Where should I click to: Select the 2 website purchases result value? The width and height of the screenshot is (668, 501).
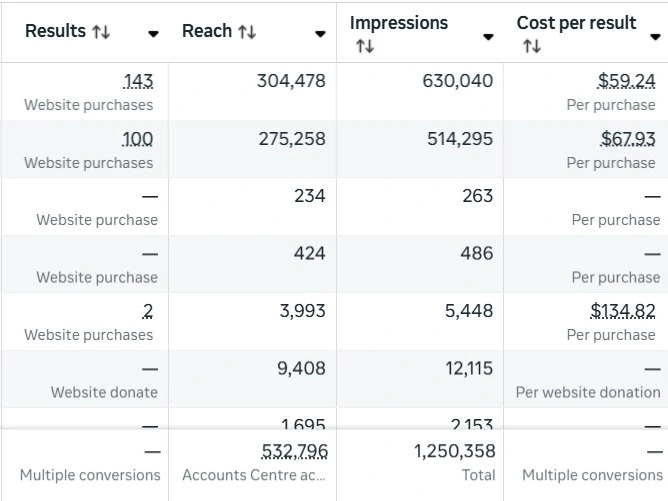(x=148, y=311)
